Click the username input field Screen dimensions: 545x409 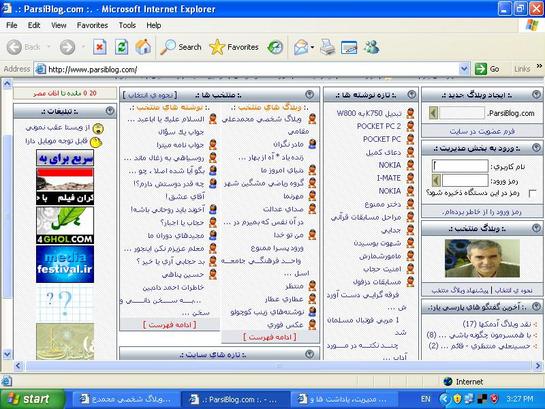point(460,166)
